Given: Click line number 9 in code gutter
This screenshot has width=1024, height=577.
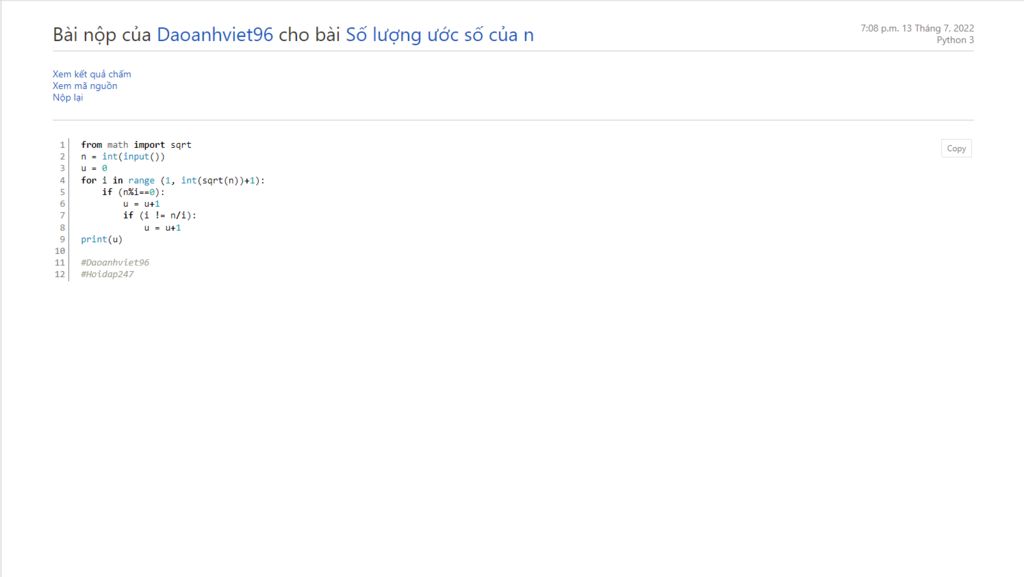Looking at the screenshot, I should point(62,239).
